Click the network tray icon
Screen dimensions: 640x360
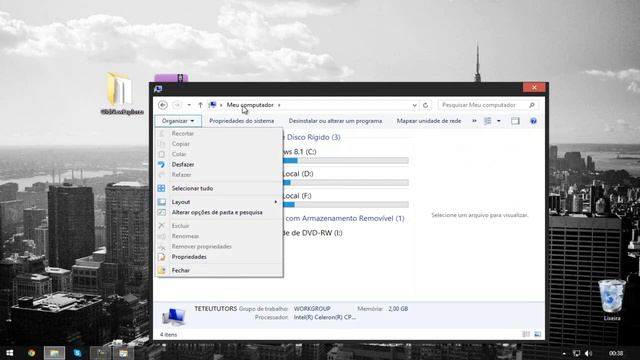coord(576,353)
